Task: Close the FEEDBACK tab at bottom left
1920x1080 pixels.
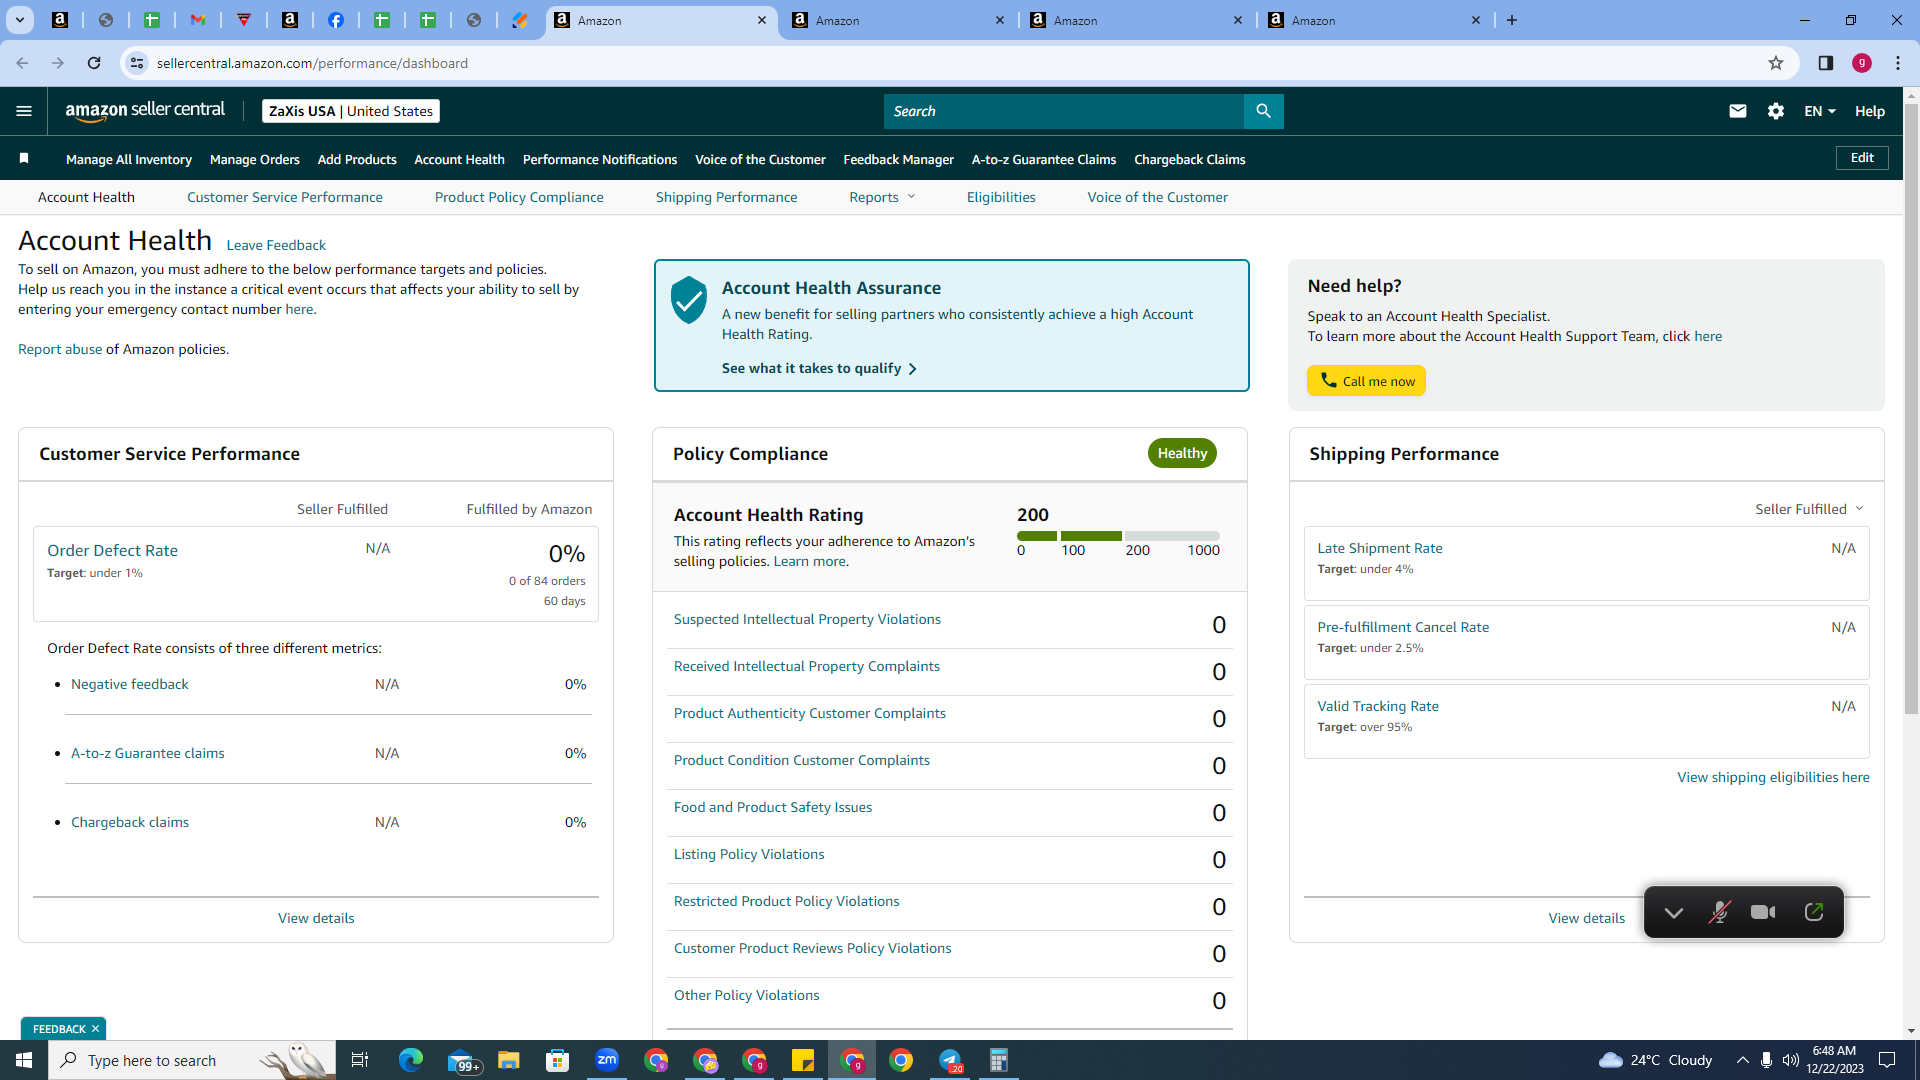Action: point(96,1029)
